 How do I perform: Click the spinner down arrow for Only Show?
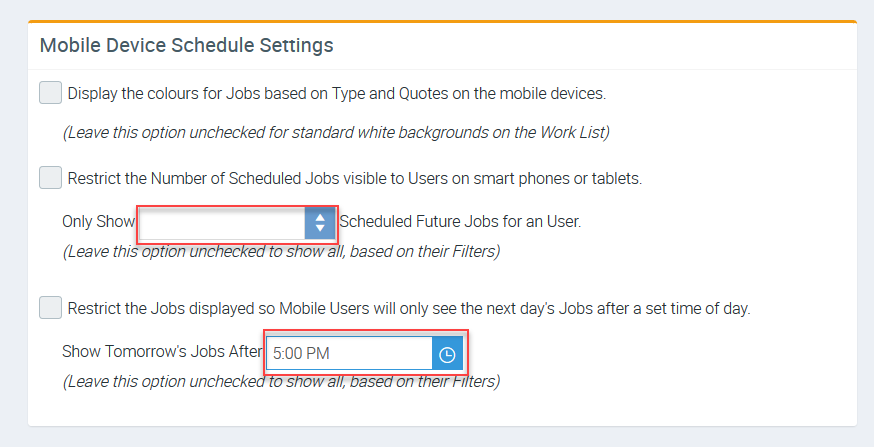pos(320,229)
